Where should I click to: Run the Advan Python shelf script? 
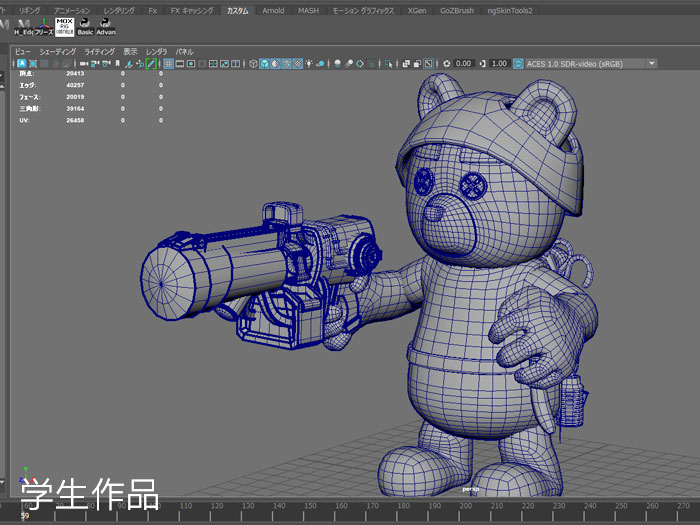[105, 26]
